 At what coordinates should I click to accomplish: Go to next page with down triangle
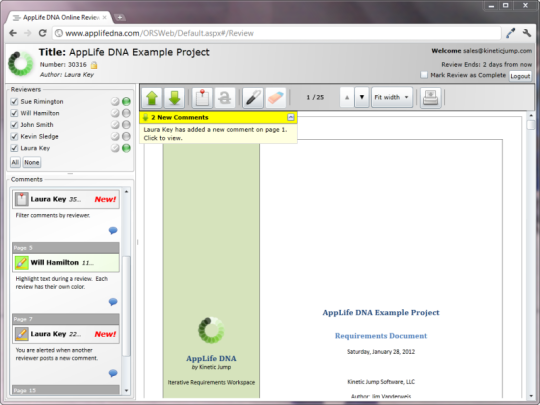(362, 97)
